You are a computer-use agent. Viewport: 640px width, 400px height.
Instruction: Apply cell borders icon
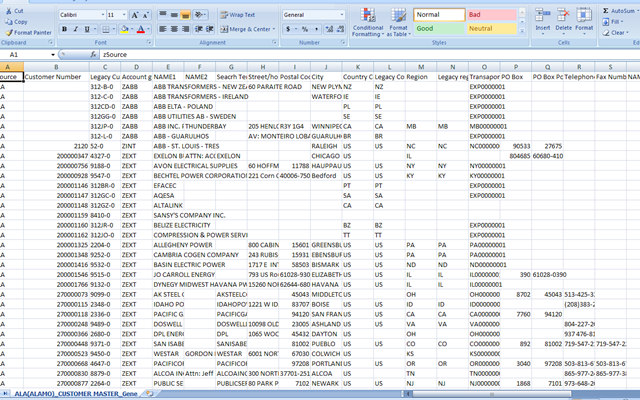[106, 29]
